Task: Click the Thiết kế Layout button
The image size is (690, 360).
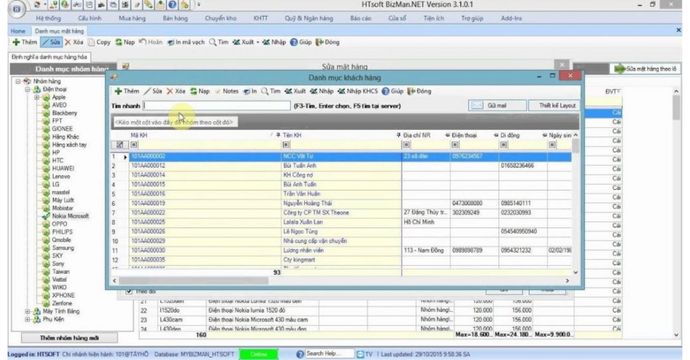Action: pos(554,106)
